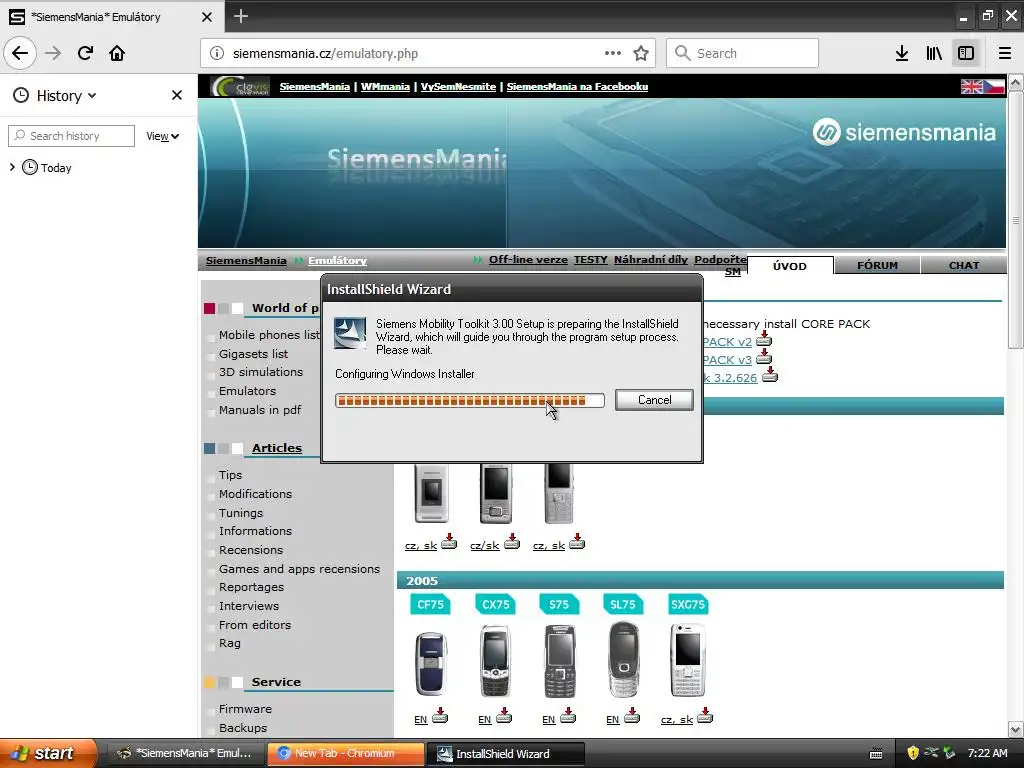1024x768 pixels.
Task: Open page actions three-dot menu
Action: (612, 54)
